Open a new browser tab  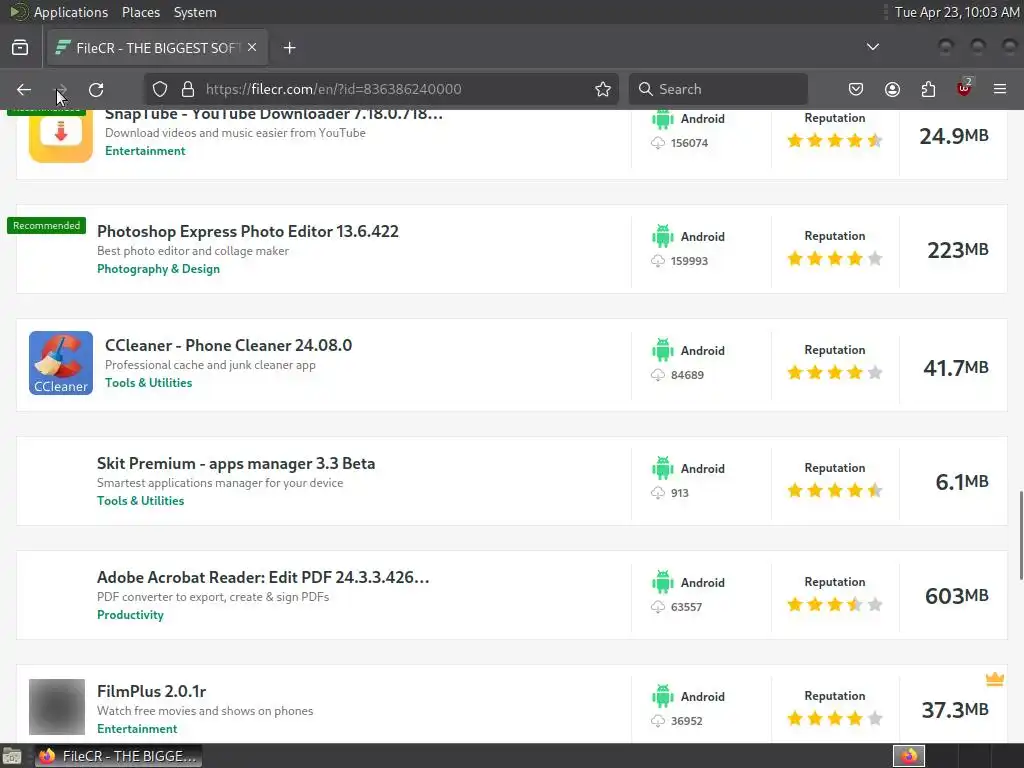tap(289, 48)
